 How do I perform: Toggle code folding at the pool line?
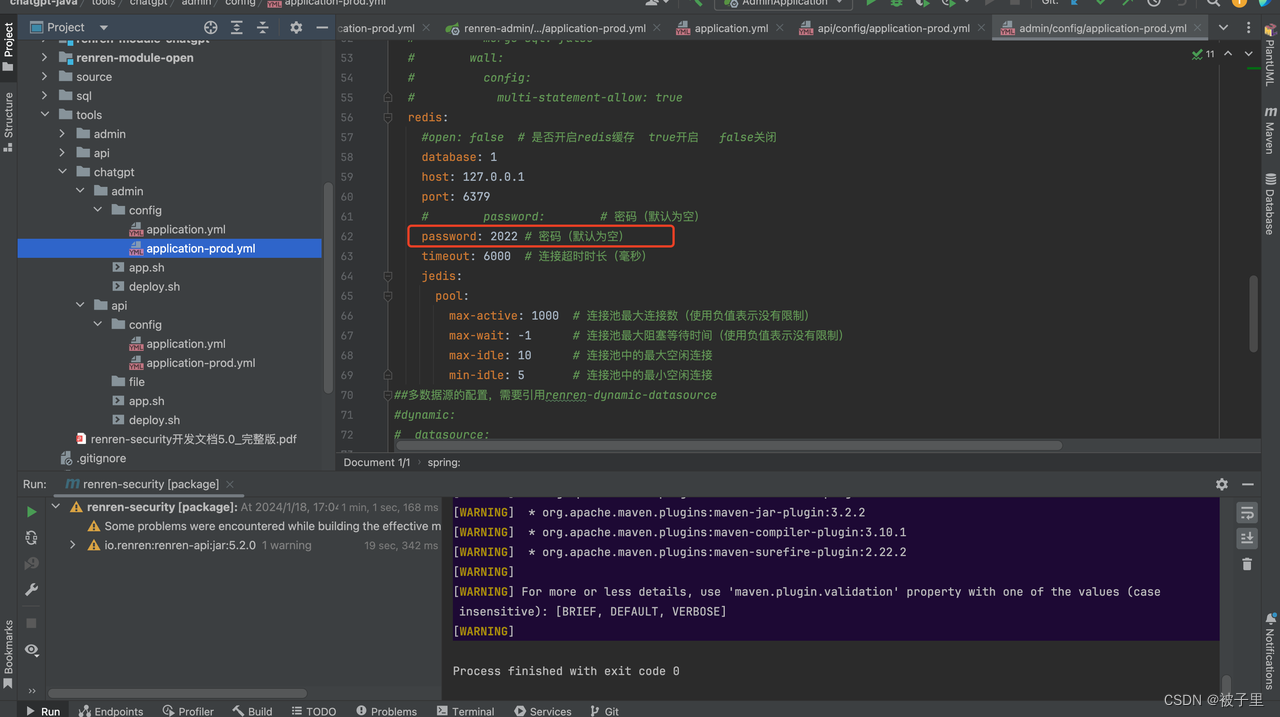(x=388, y=296)
